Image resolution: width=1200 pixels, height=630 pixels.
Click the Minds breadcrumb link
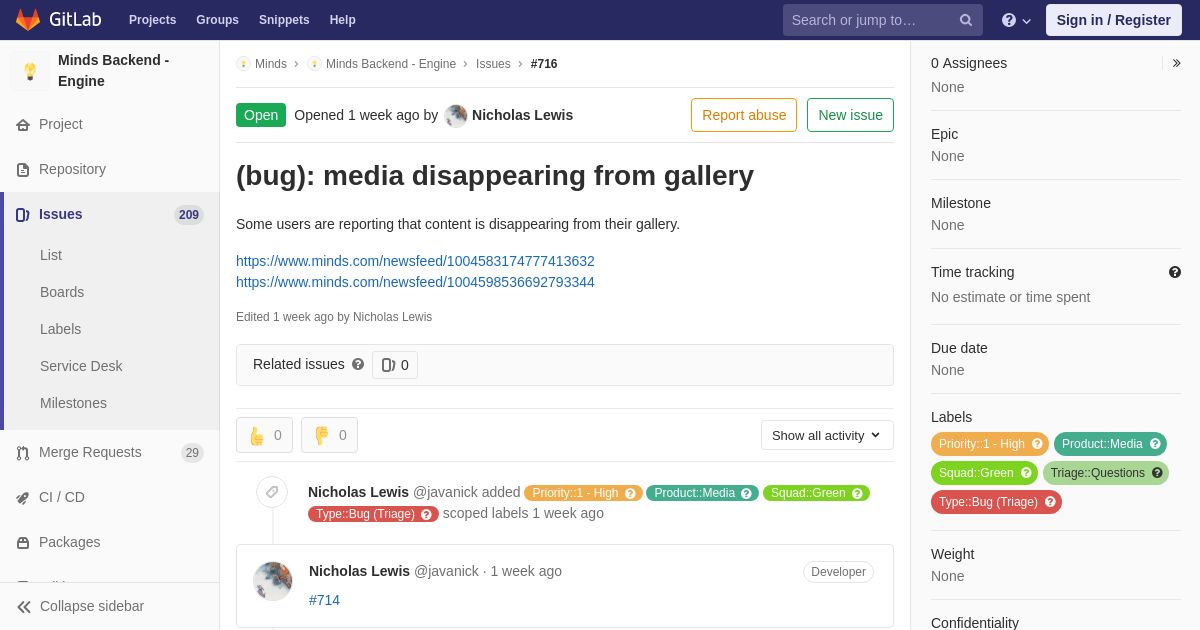tap(271, 64)
